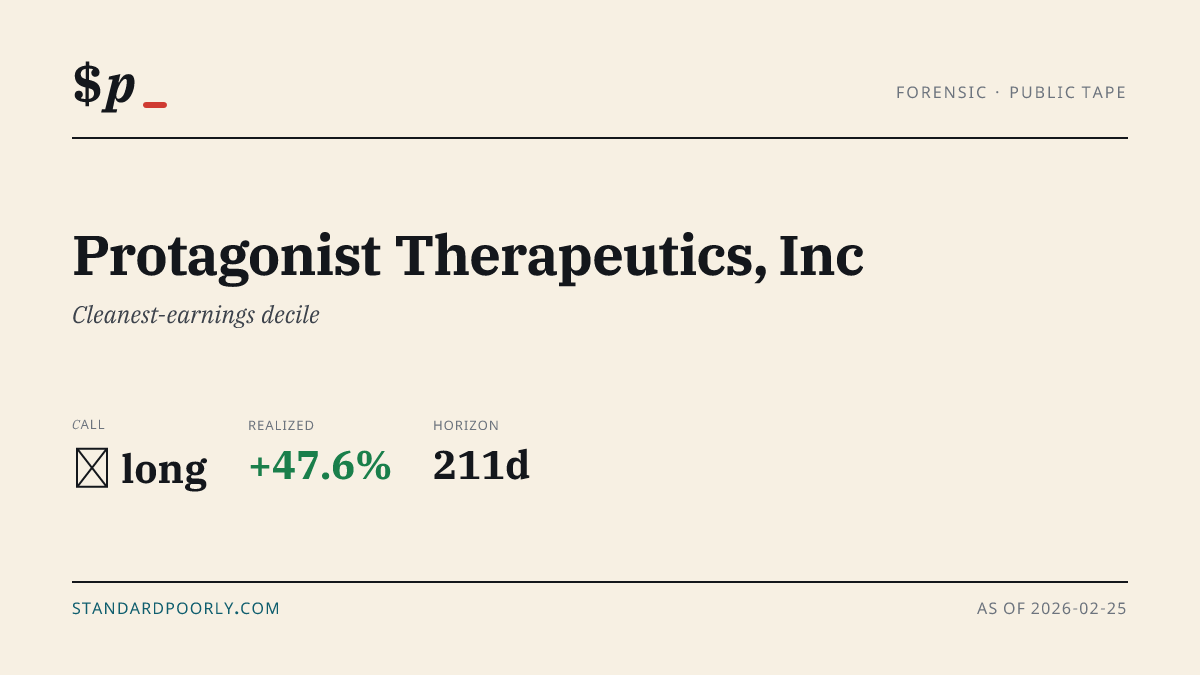The image size is (1200, 675).
Task: Click the PUBLIC TAPE label
Action: coord(1068,93)
